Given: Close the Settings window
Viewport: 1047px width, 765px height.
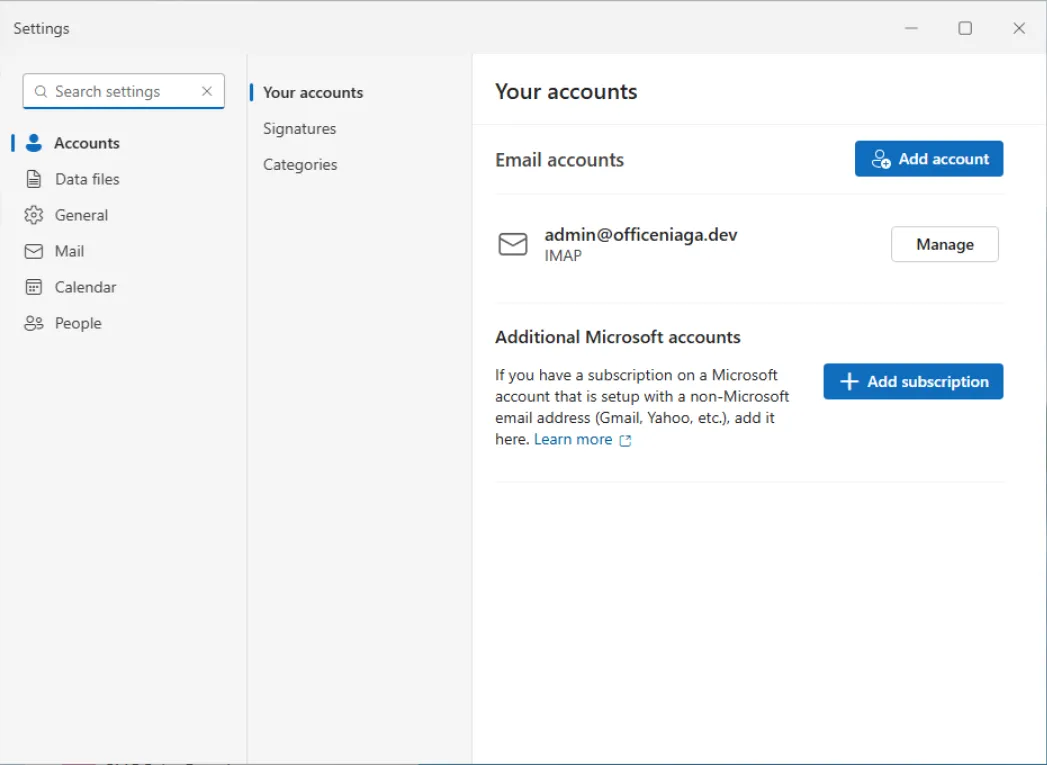Looking at the screenshot, I should pyautogui.click(x=1019, y=28).
